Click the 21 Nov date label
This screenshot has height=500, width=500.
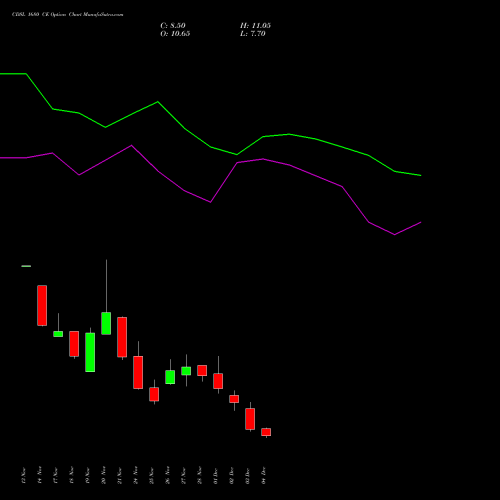pyautogui.click(x=119, y=475)
